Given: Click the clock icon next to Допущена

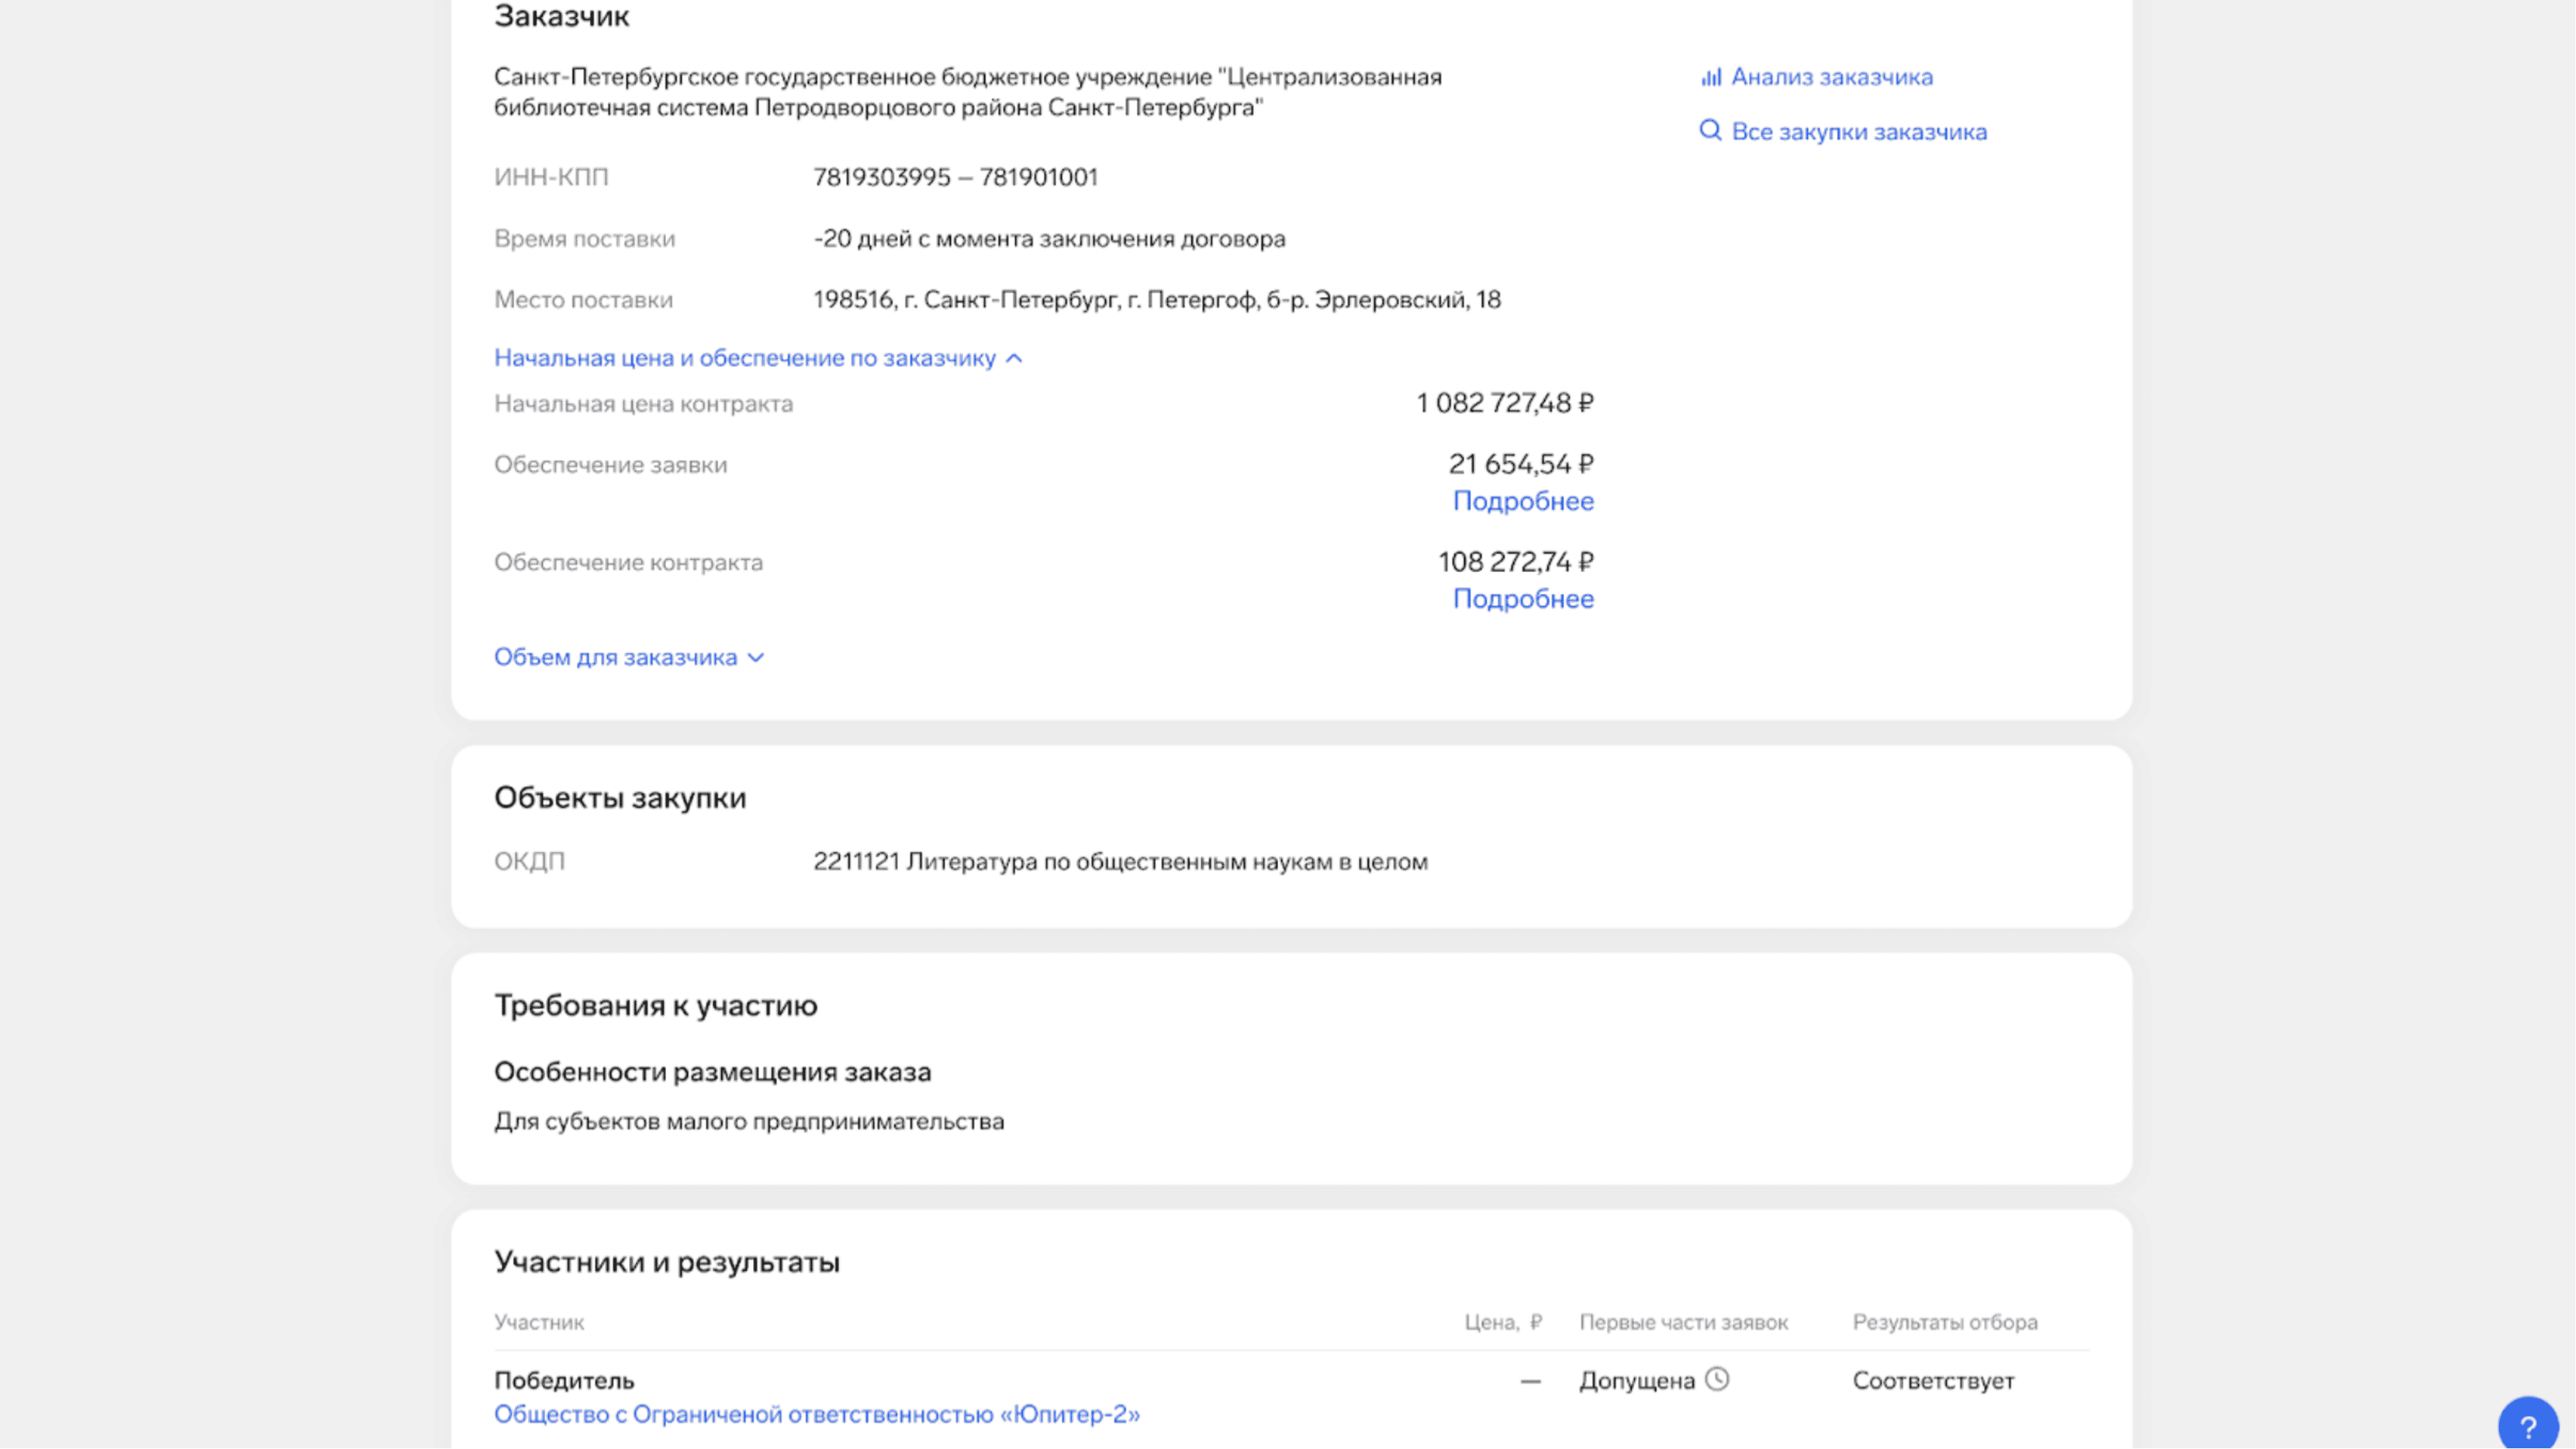Looking at the screenshot, I should pos(1717,1380).
